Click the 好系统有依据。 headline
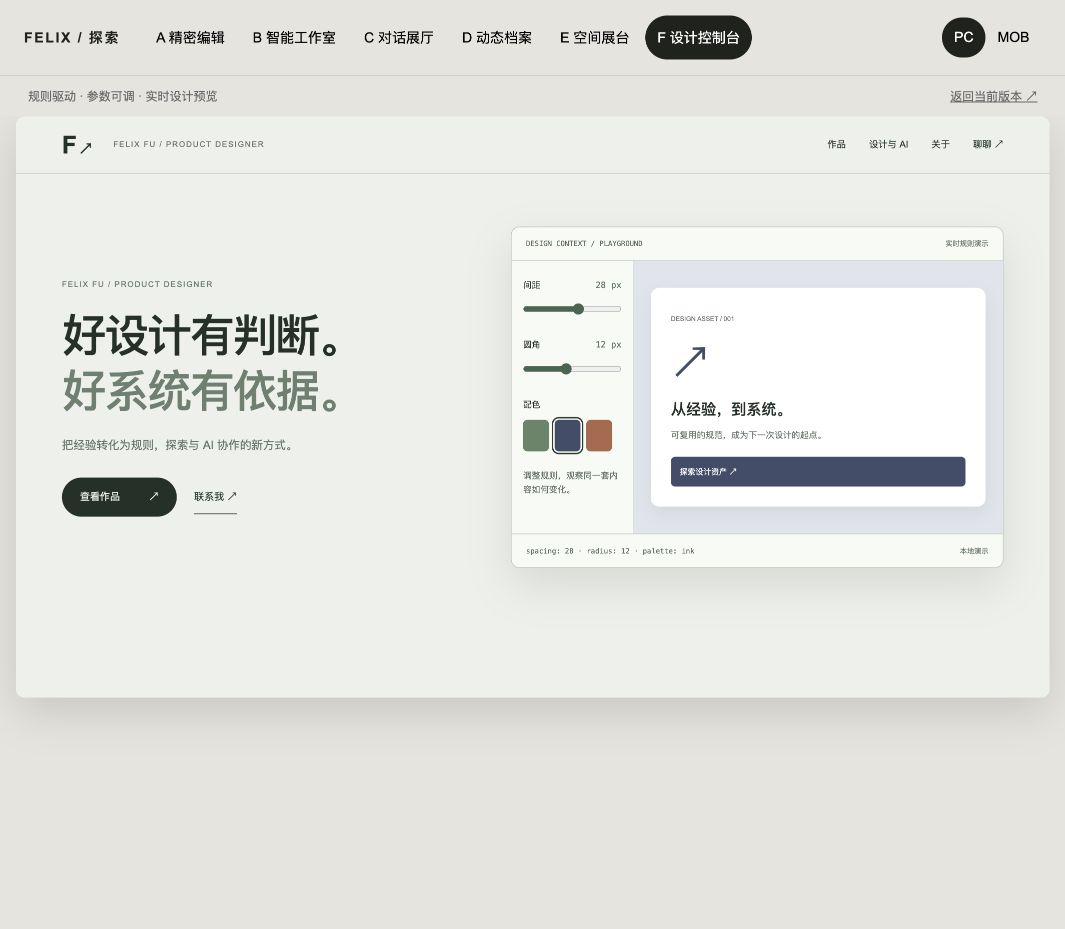This screenshot has height=929, width=1065. 202,391
